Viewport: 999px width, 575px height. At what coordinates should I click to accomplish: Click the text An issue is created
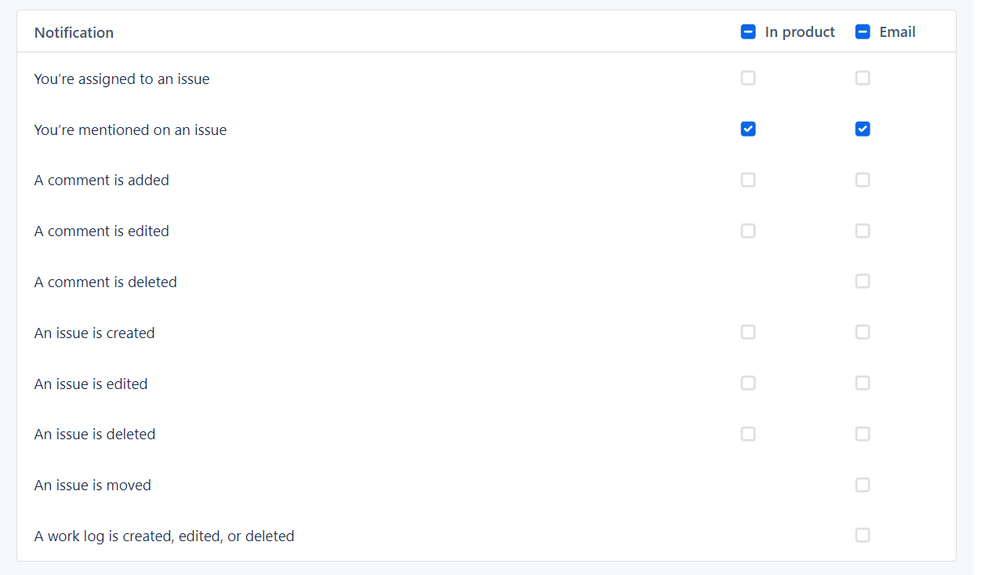pyautogui.click(x=94, y=333)
